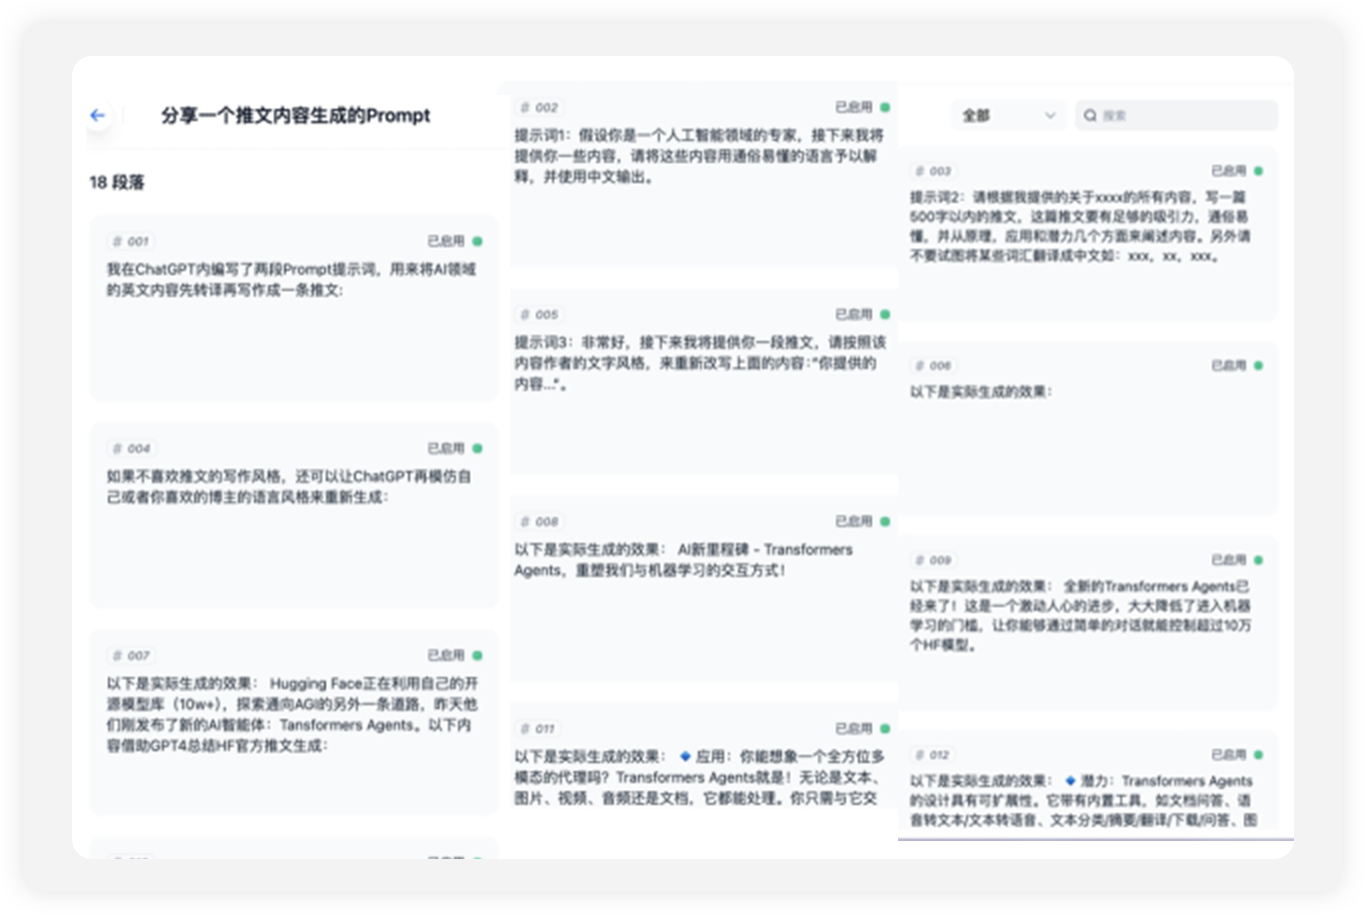
Task: Select the # 006 segment number
Action: point(933,365)
